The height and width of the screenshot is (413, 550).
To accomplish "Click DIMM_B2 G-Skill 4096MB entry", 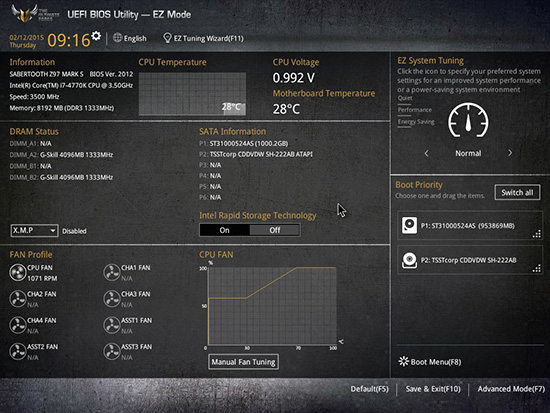I will pos(61,177).
